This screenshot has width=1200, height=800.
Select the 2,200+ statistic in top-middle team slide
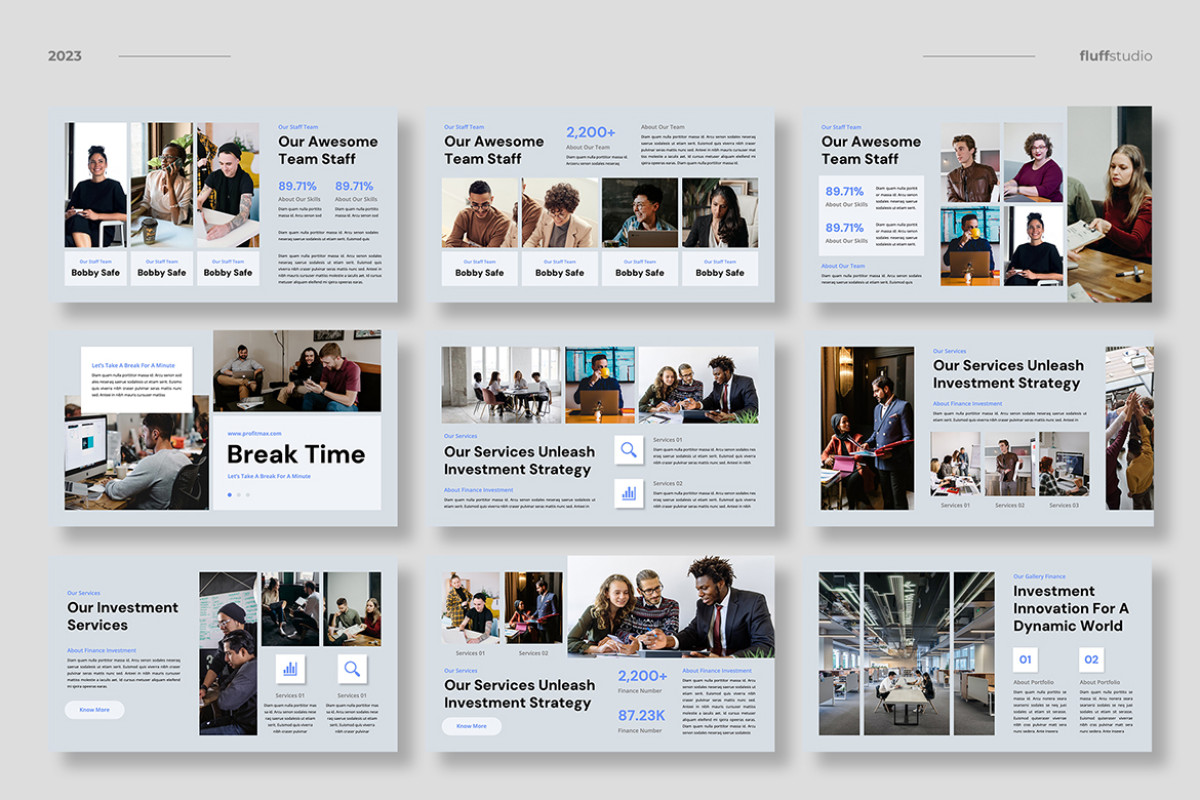591,133
